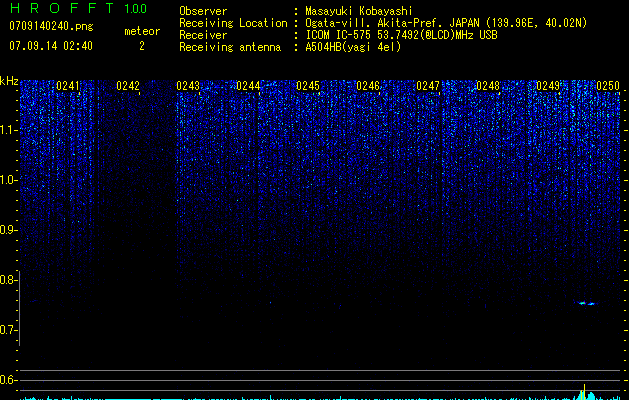The width and height of the screenshot is (629, 400).
Task: Click the 0248 time marker
Action: click(x=488, y=86)
